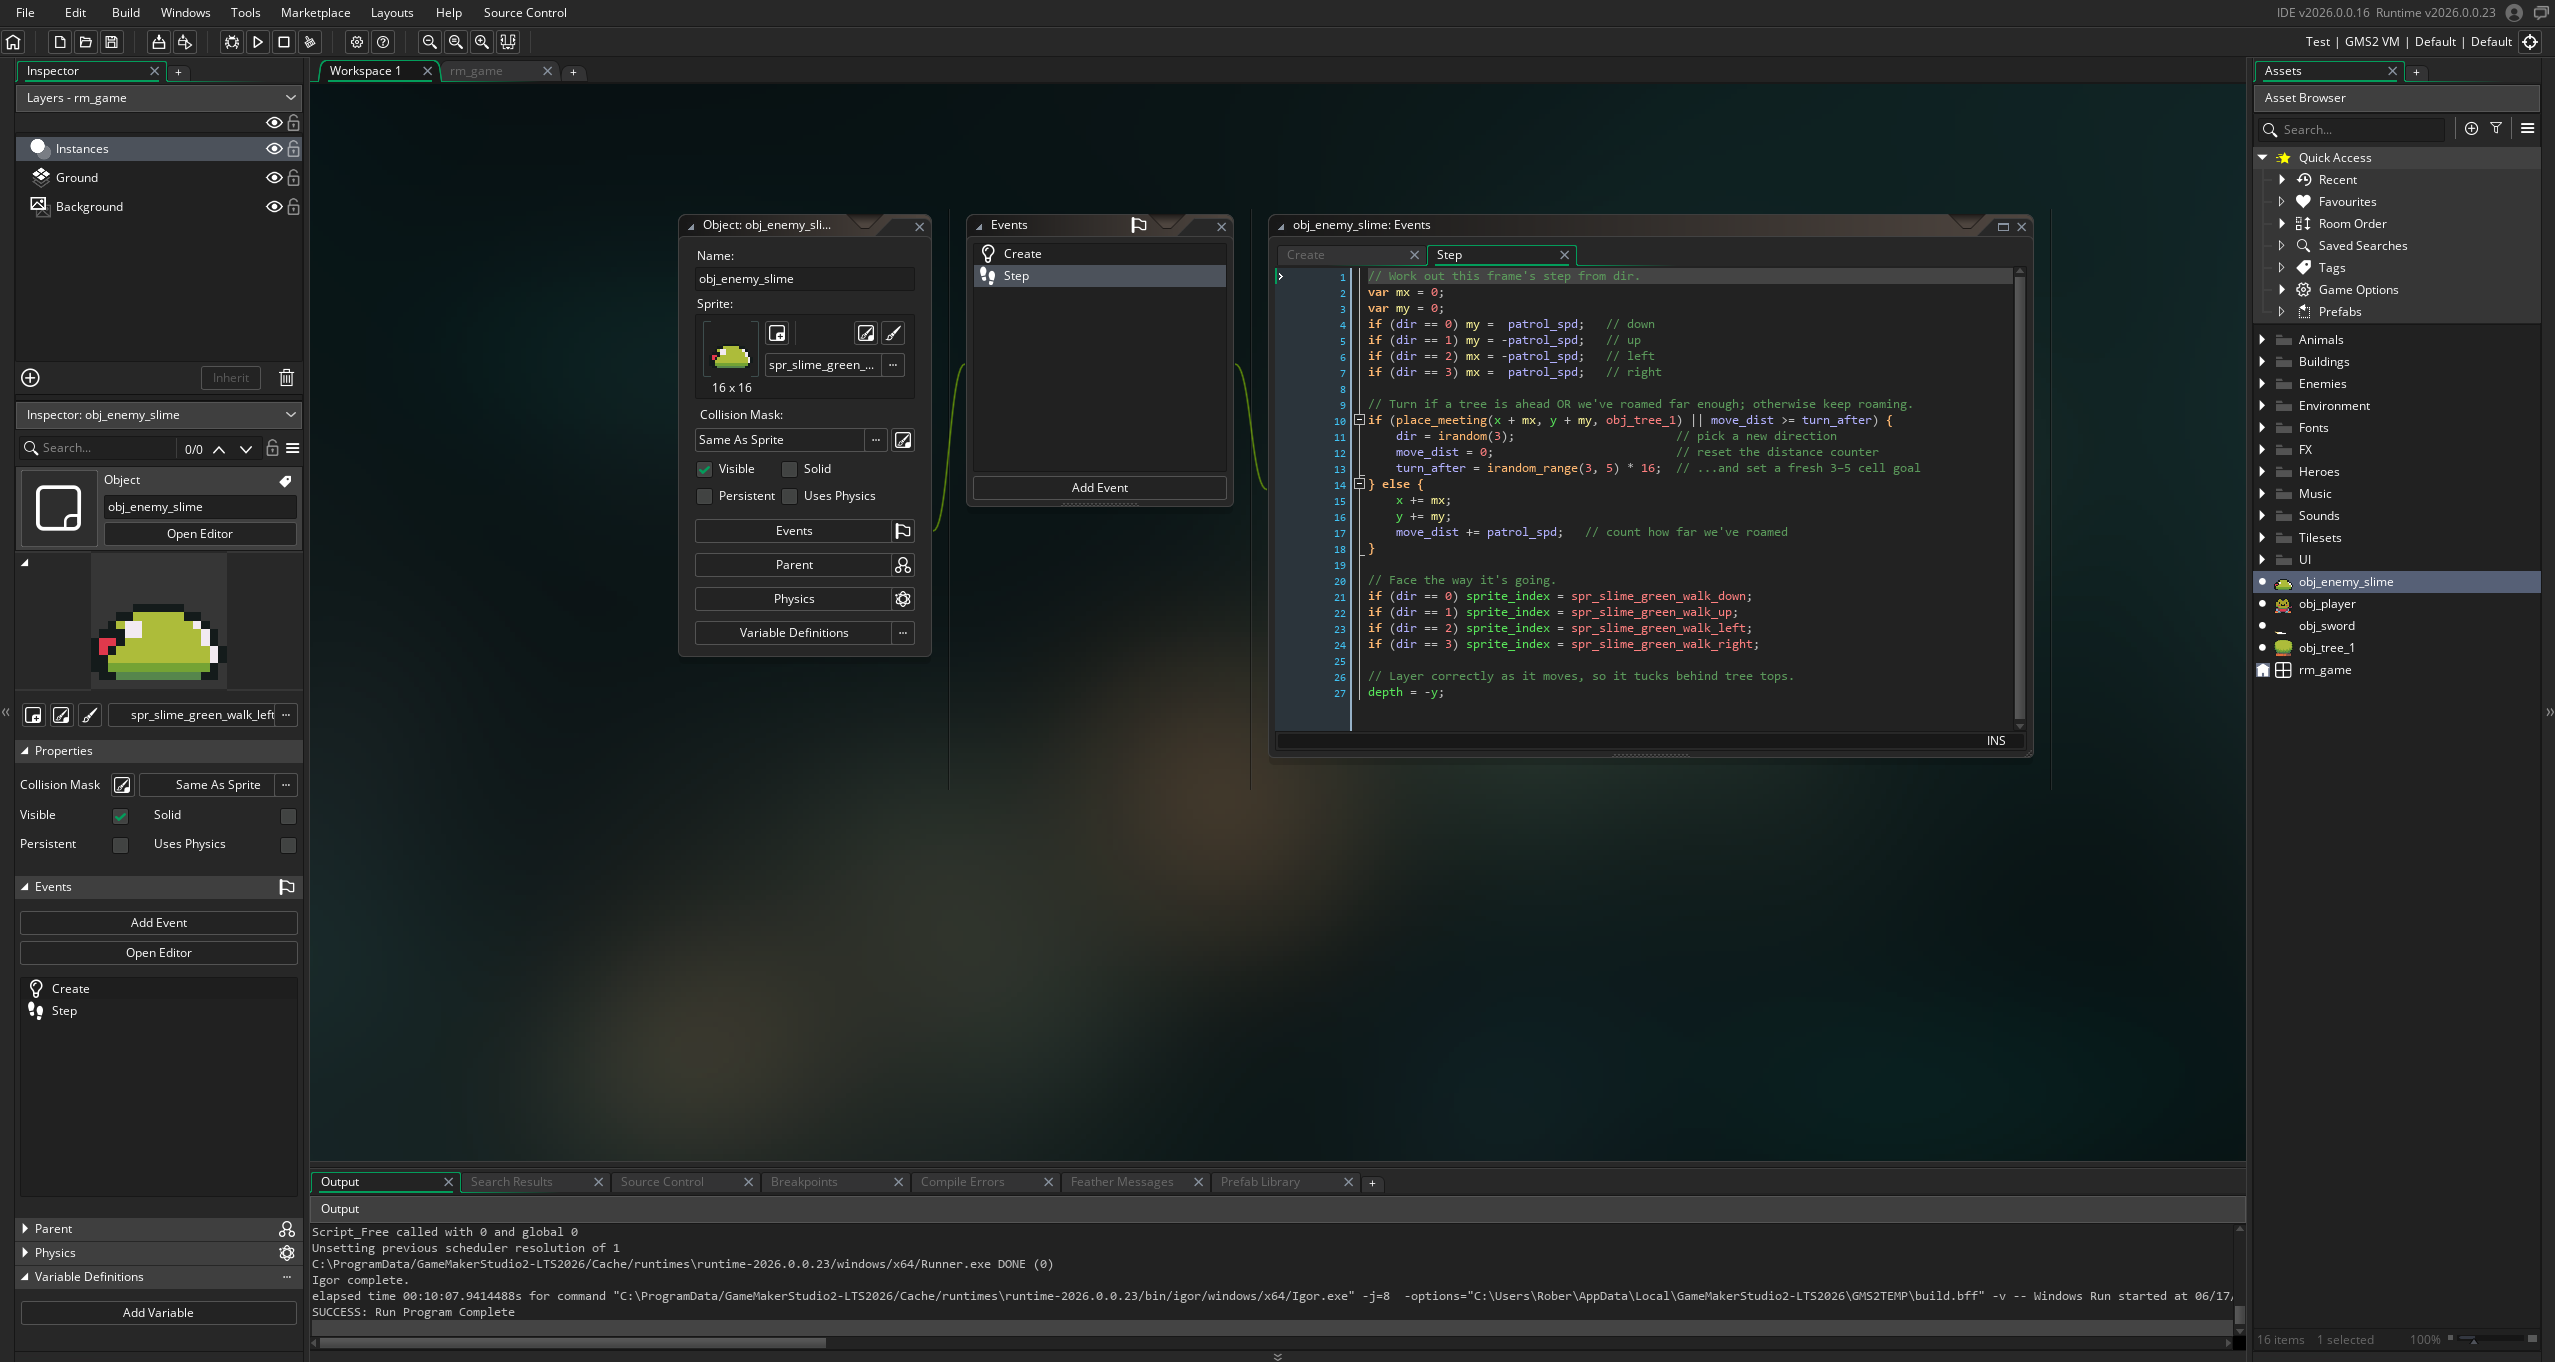Screen dimensions: 2555x1362
Task: Expand the Physics section in Inspector
Action: point(25,1253)
